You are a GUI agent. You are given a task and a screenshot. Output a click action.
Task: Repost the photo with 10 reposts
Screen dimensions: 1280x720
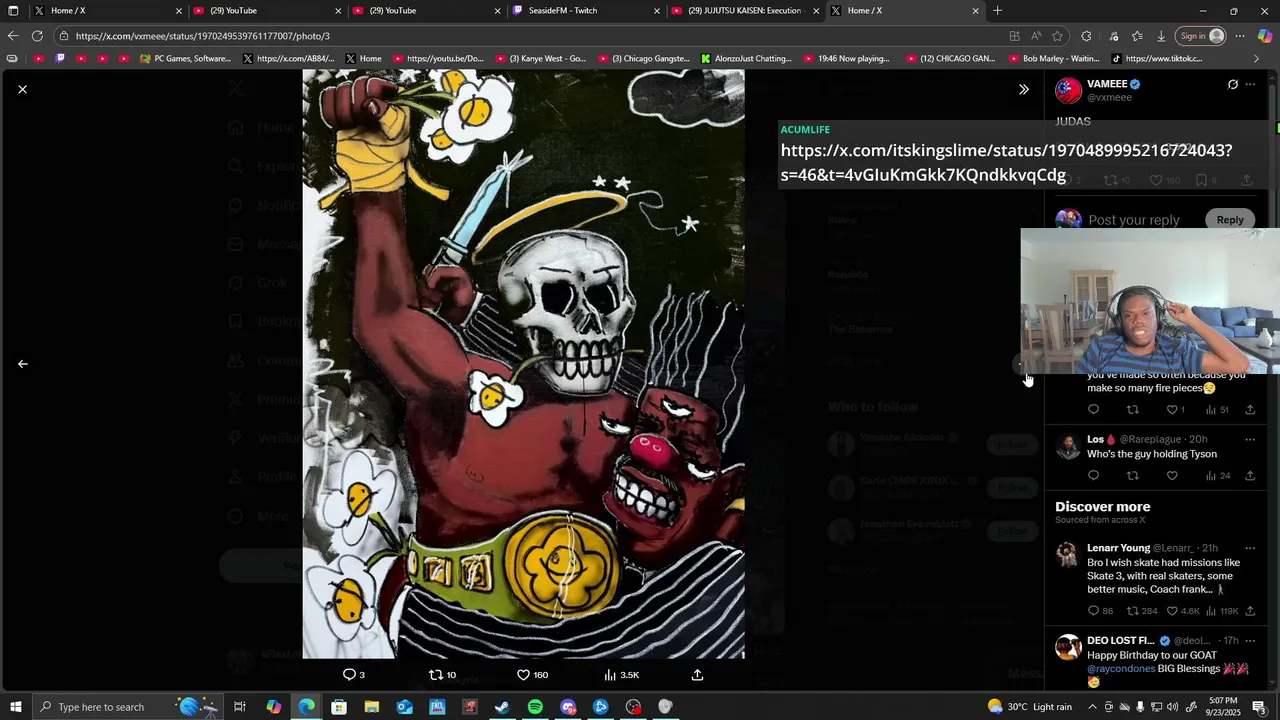[442, 675]
